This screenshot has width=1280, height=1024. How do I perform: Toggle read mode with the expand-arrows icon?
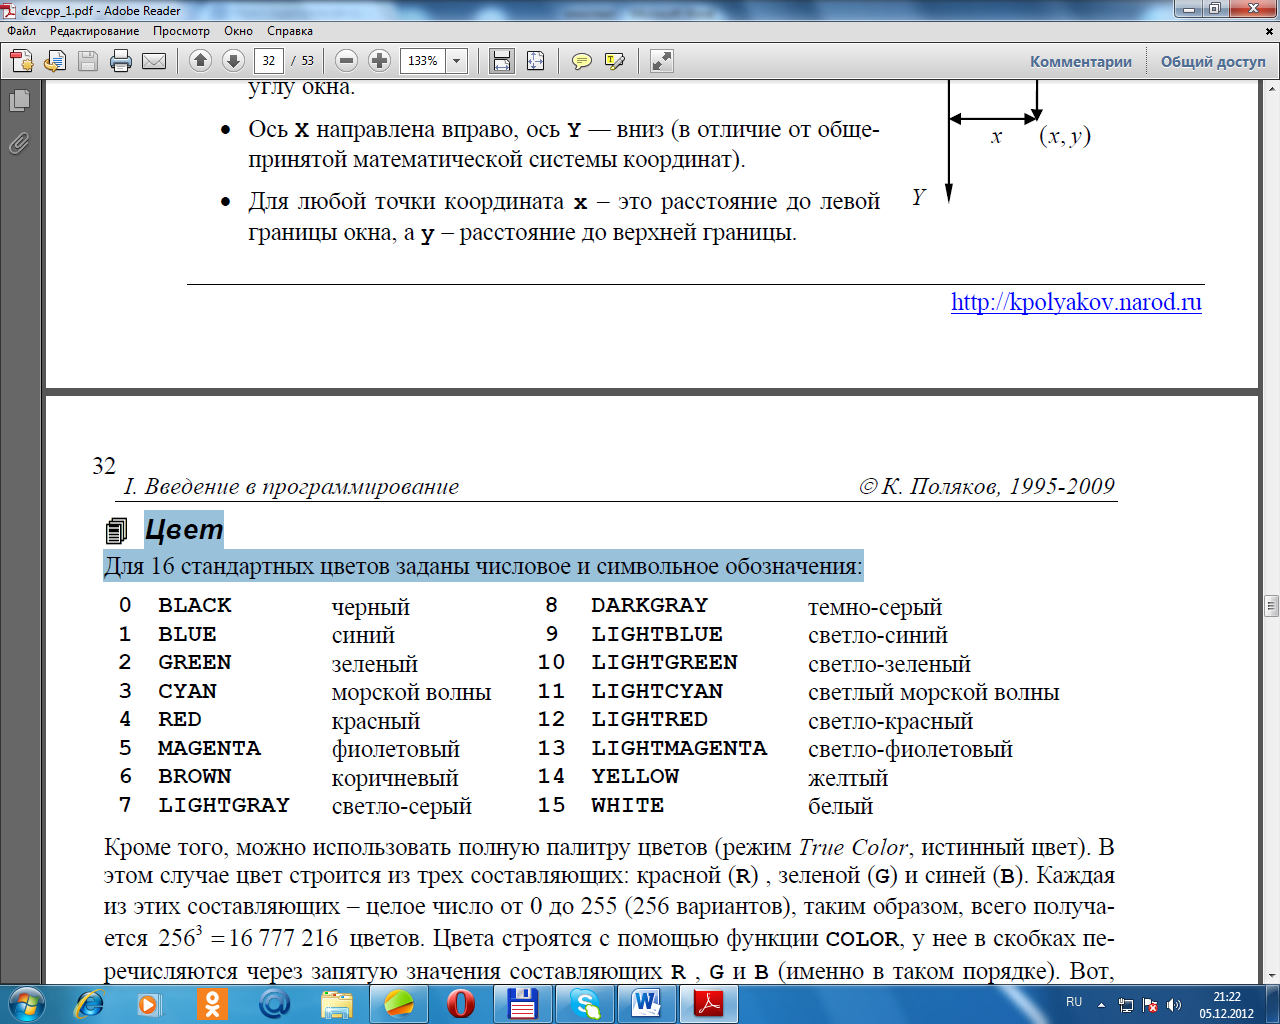coord(661,61)
